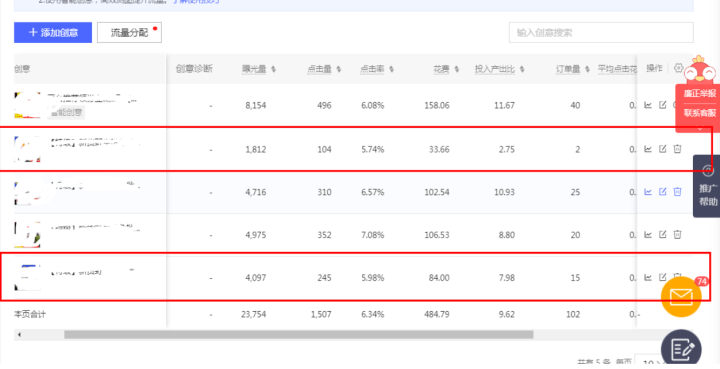Open trend chart icon for 1,812 exposure row
This screenshot has height=369, width=720.
[648, 149]
